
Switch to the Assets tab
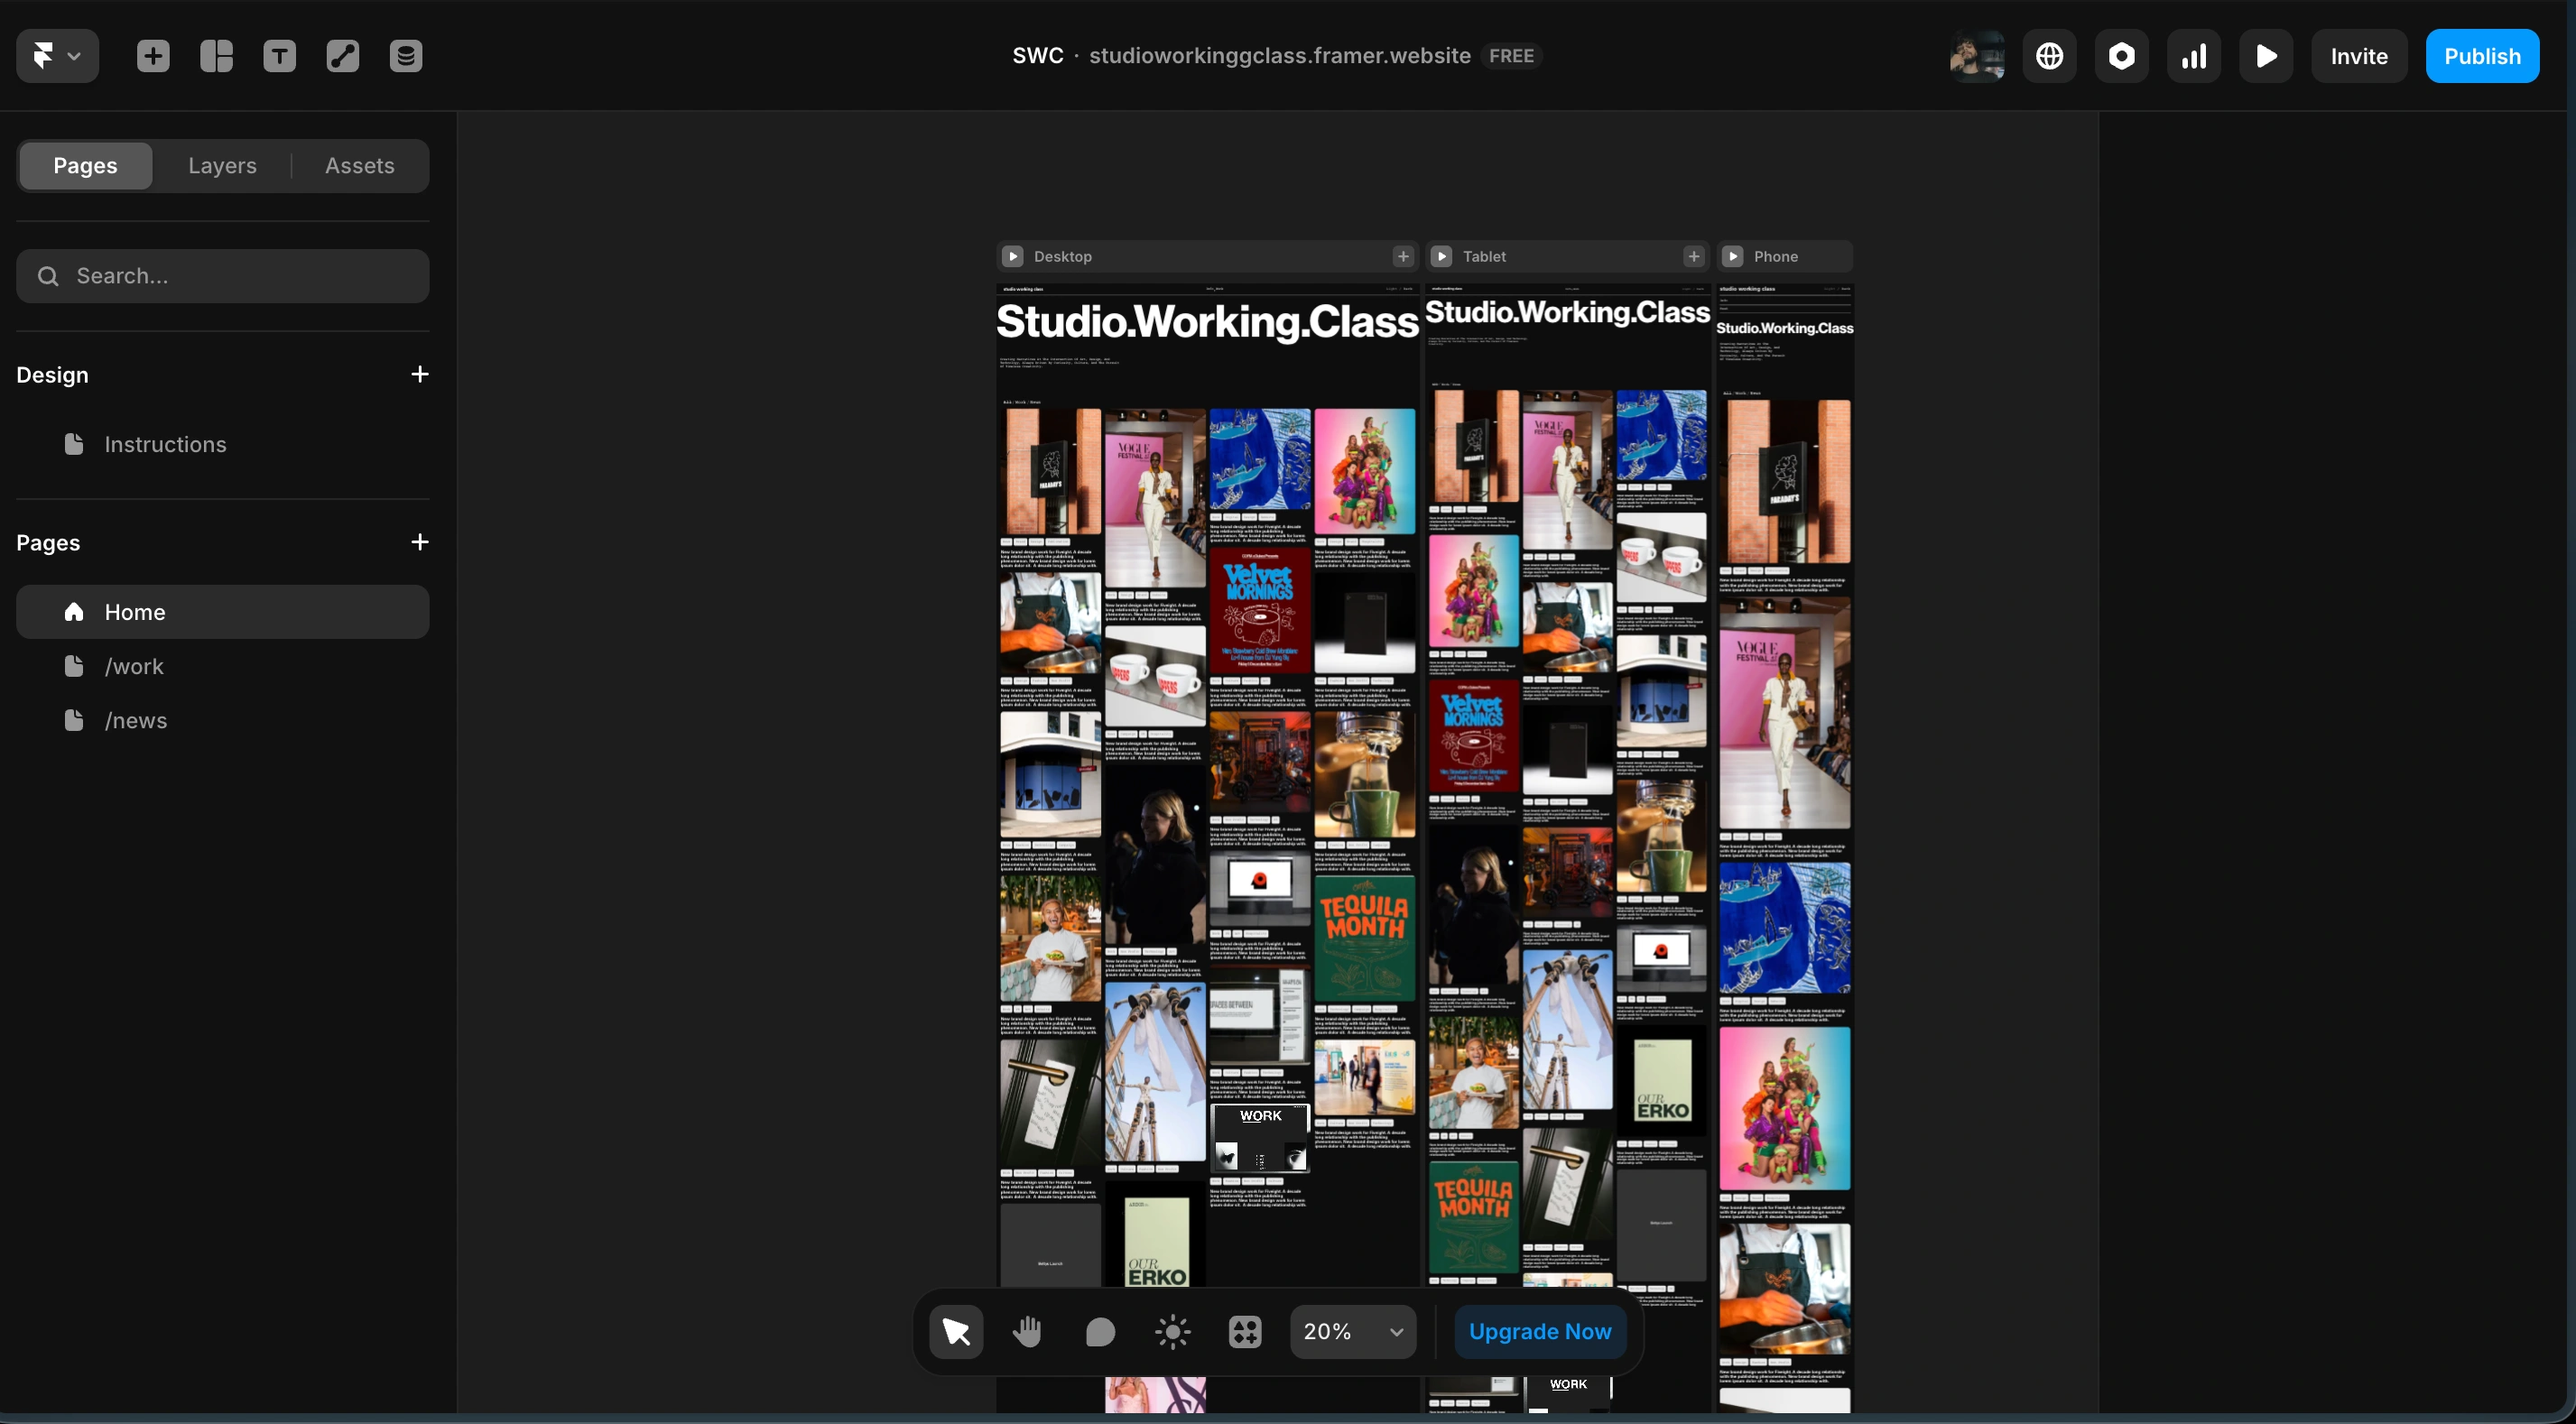click(359, 165)
